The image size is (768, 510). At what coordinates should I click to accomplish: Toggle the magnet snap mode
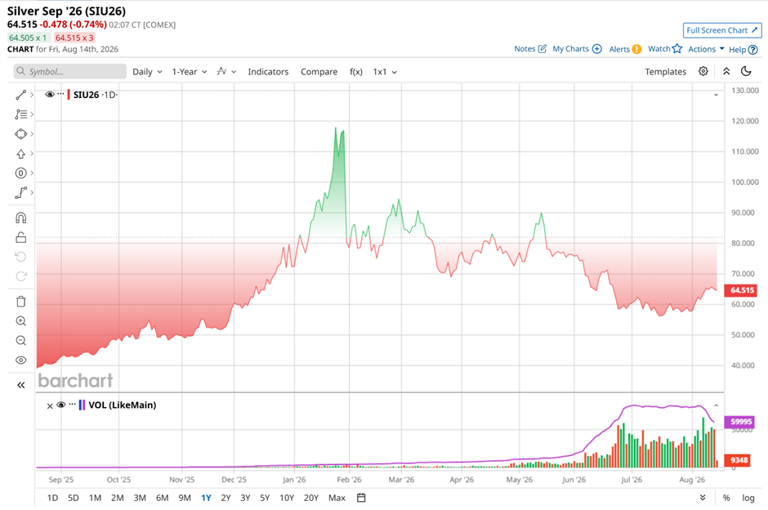pos(21,218)
